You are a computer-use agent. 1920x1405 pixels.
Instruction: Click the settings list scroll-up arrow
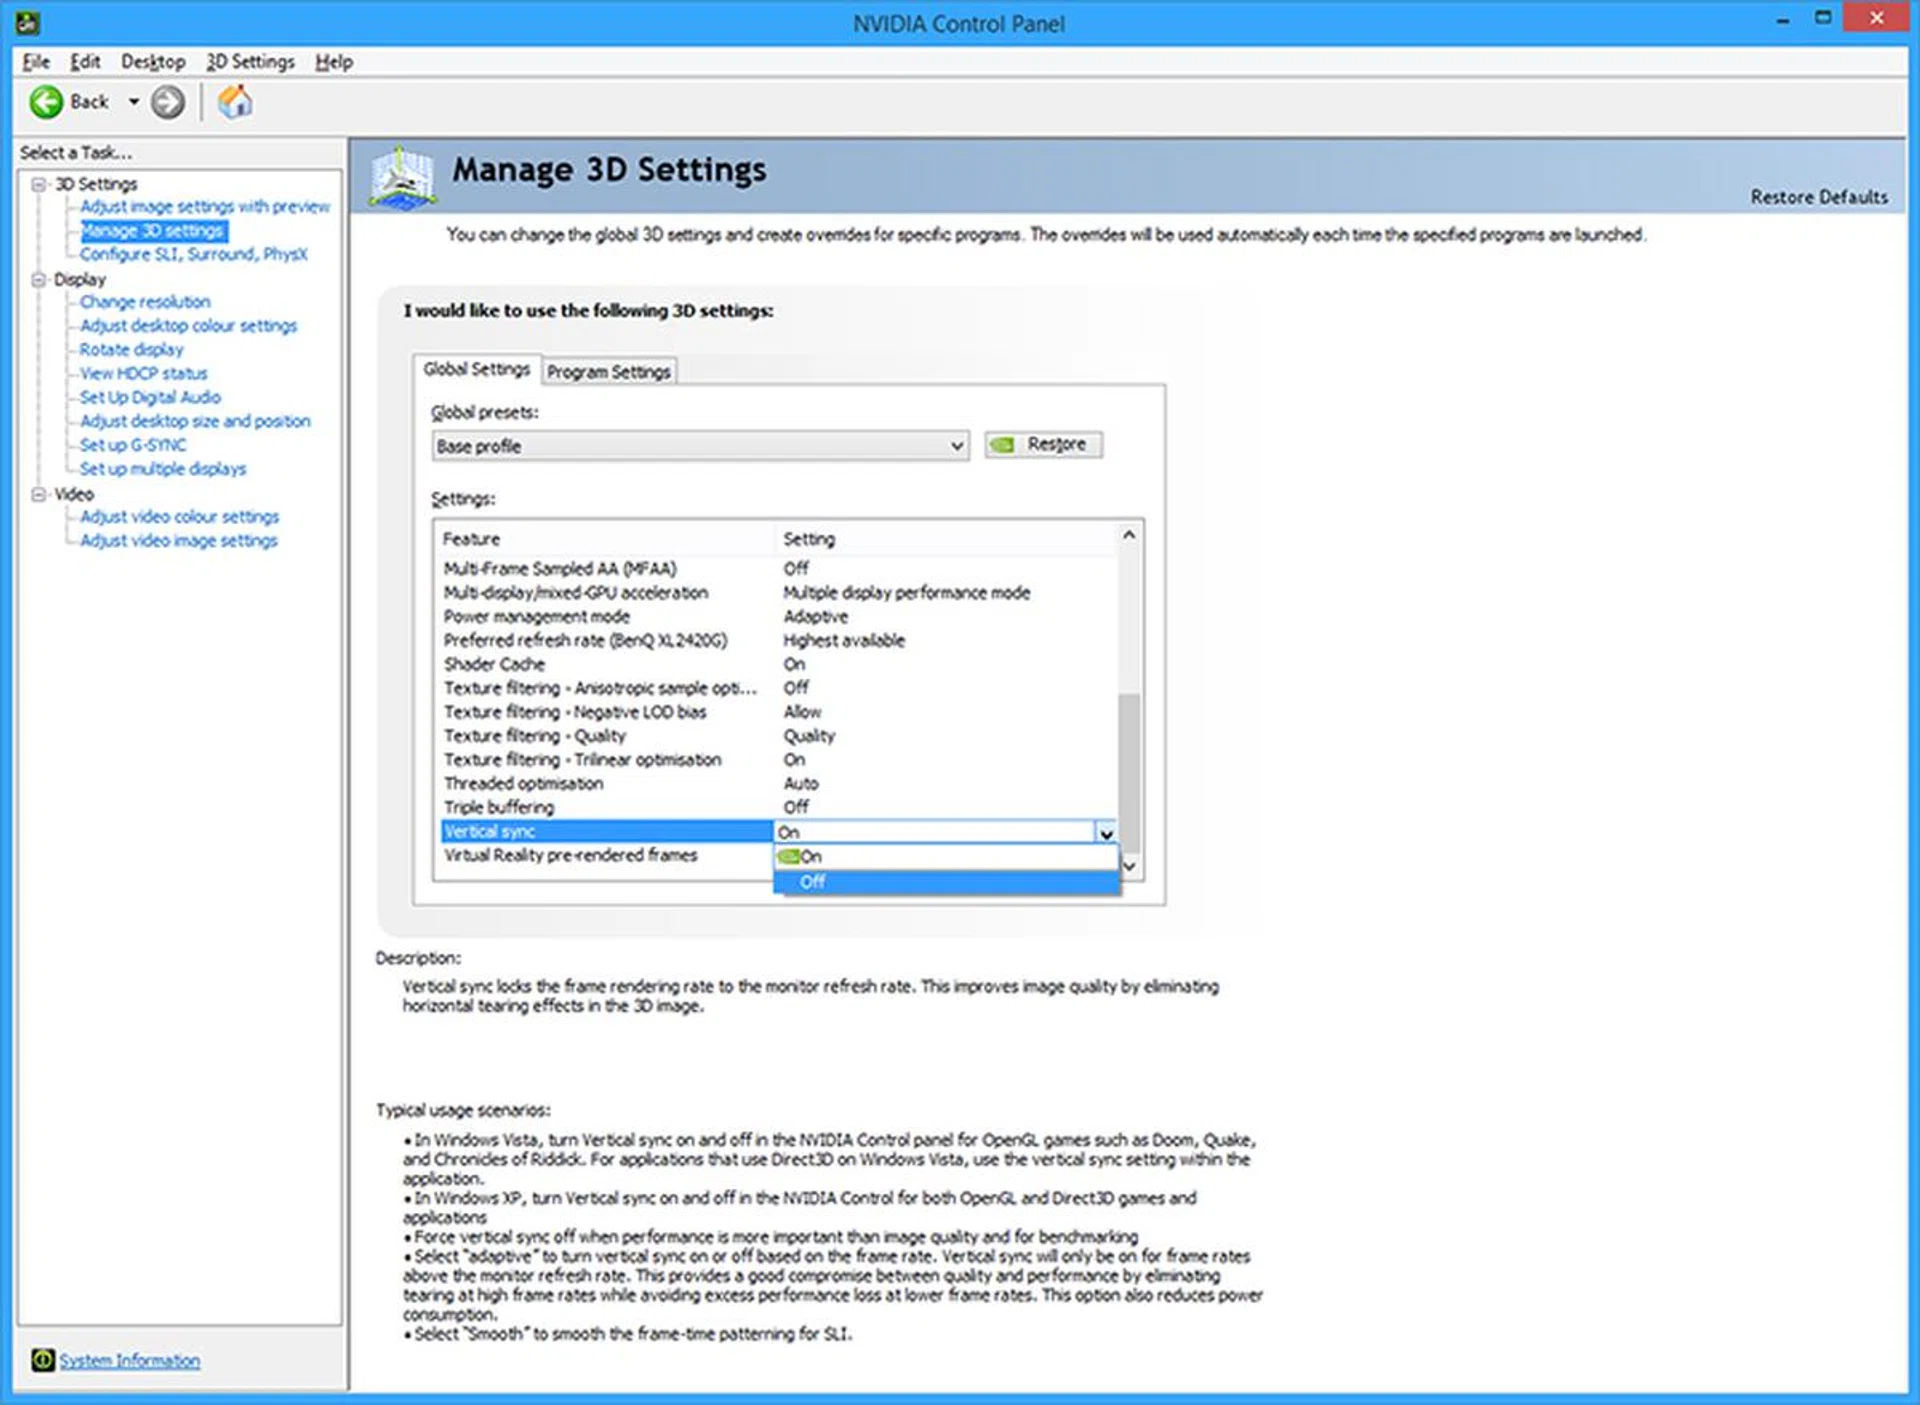click(1129, 536)
